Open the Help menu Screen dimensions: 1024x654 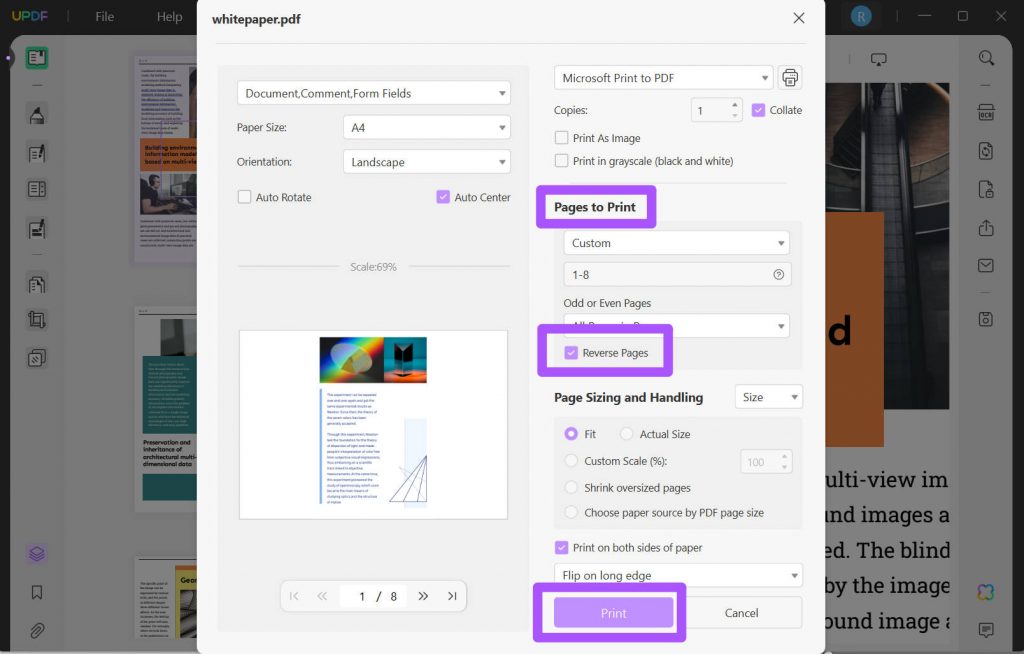168,16
